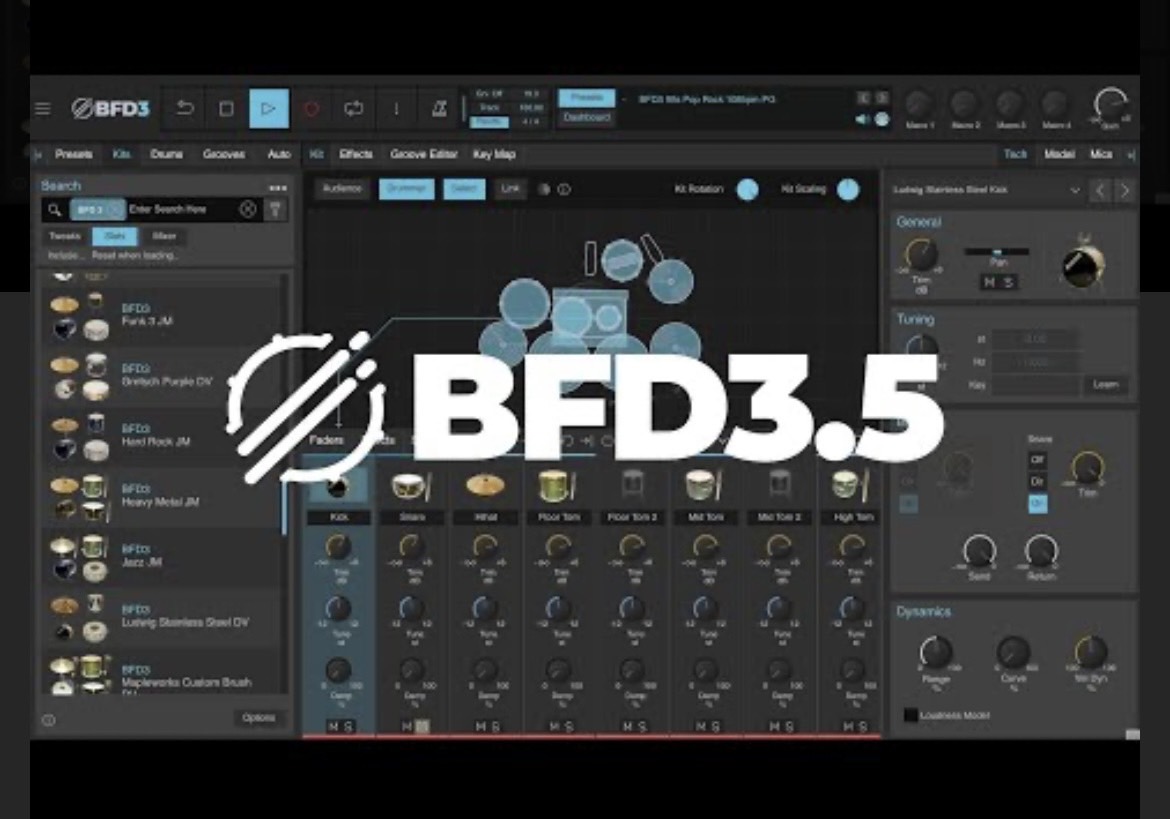Viewport: 1170px width, 819px height.
Task: Clear the search with the circled X icon
Action: point(248,210)
